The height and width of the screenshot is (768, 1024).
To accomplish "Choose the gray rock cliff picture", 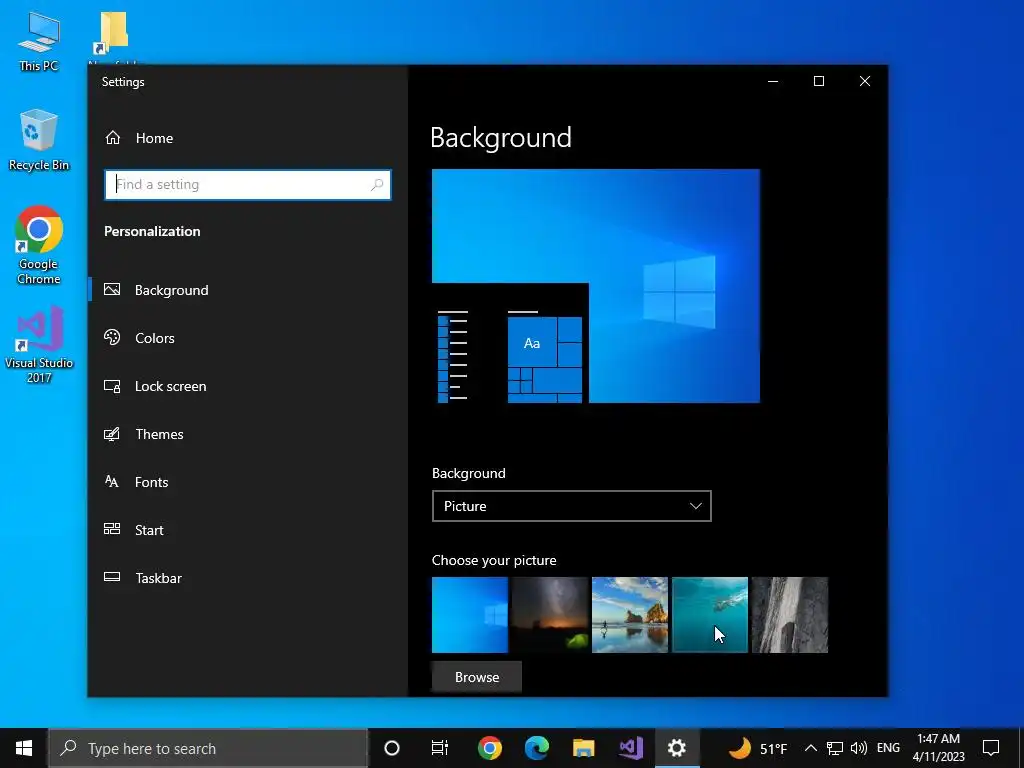I will point(790,615).
